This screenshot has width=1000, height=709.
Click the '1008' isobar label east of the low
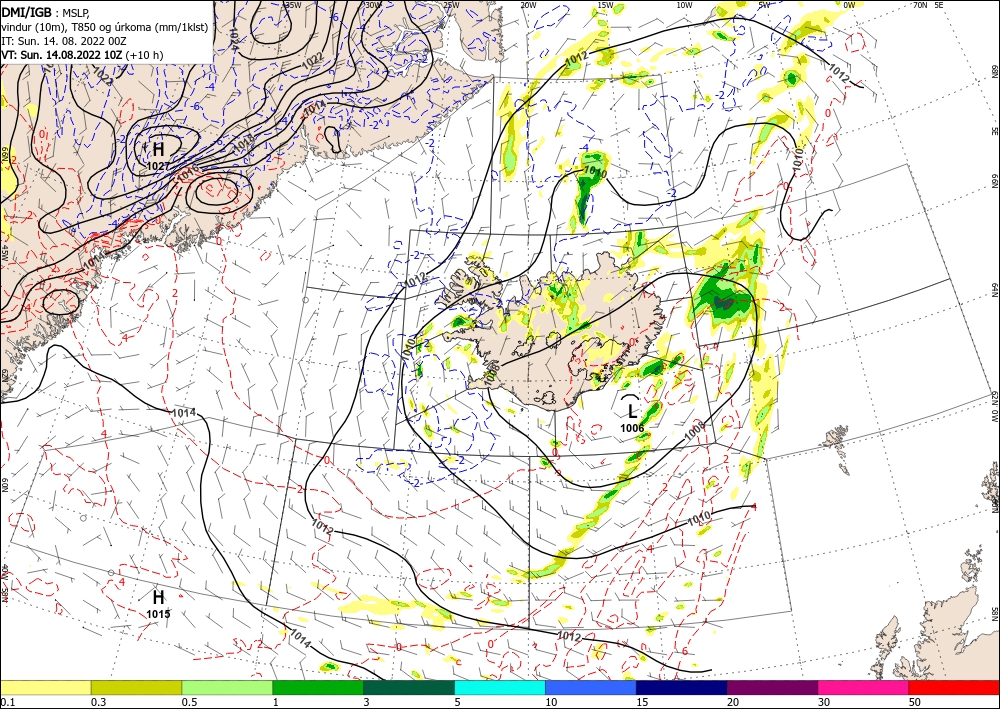coord(695,431)
